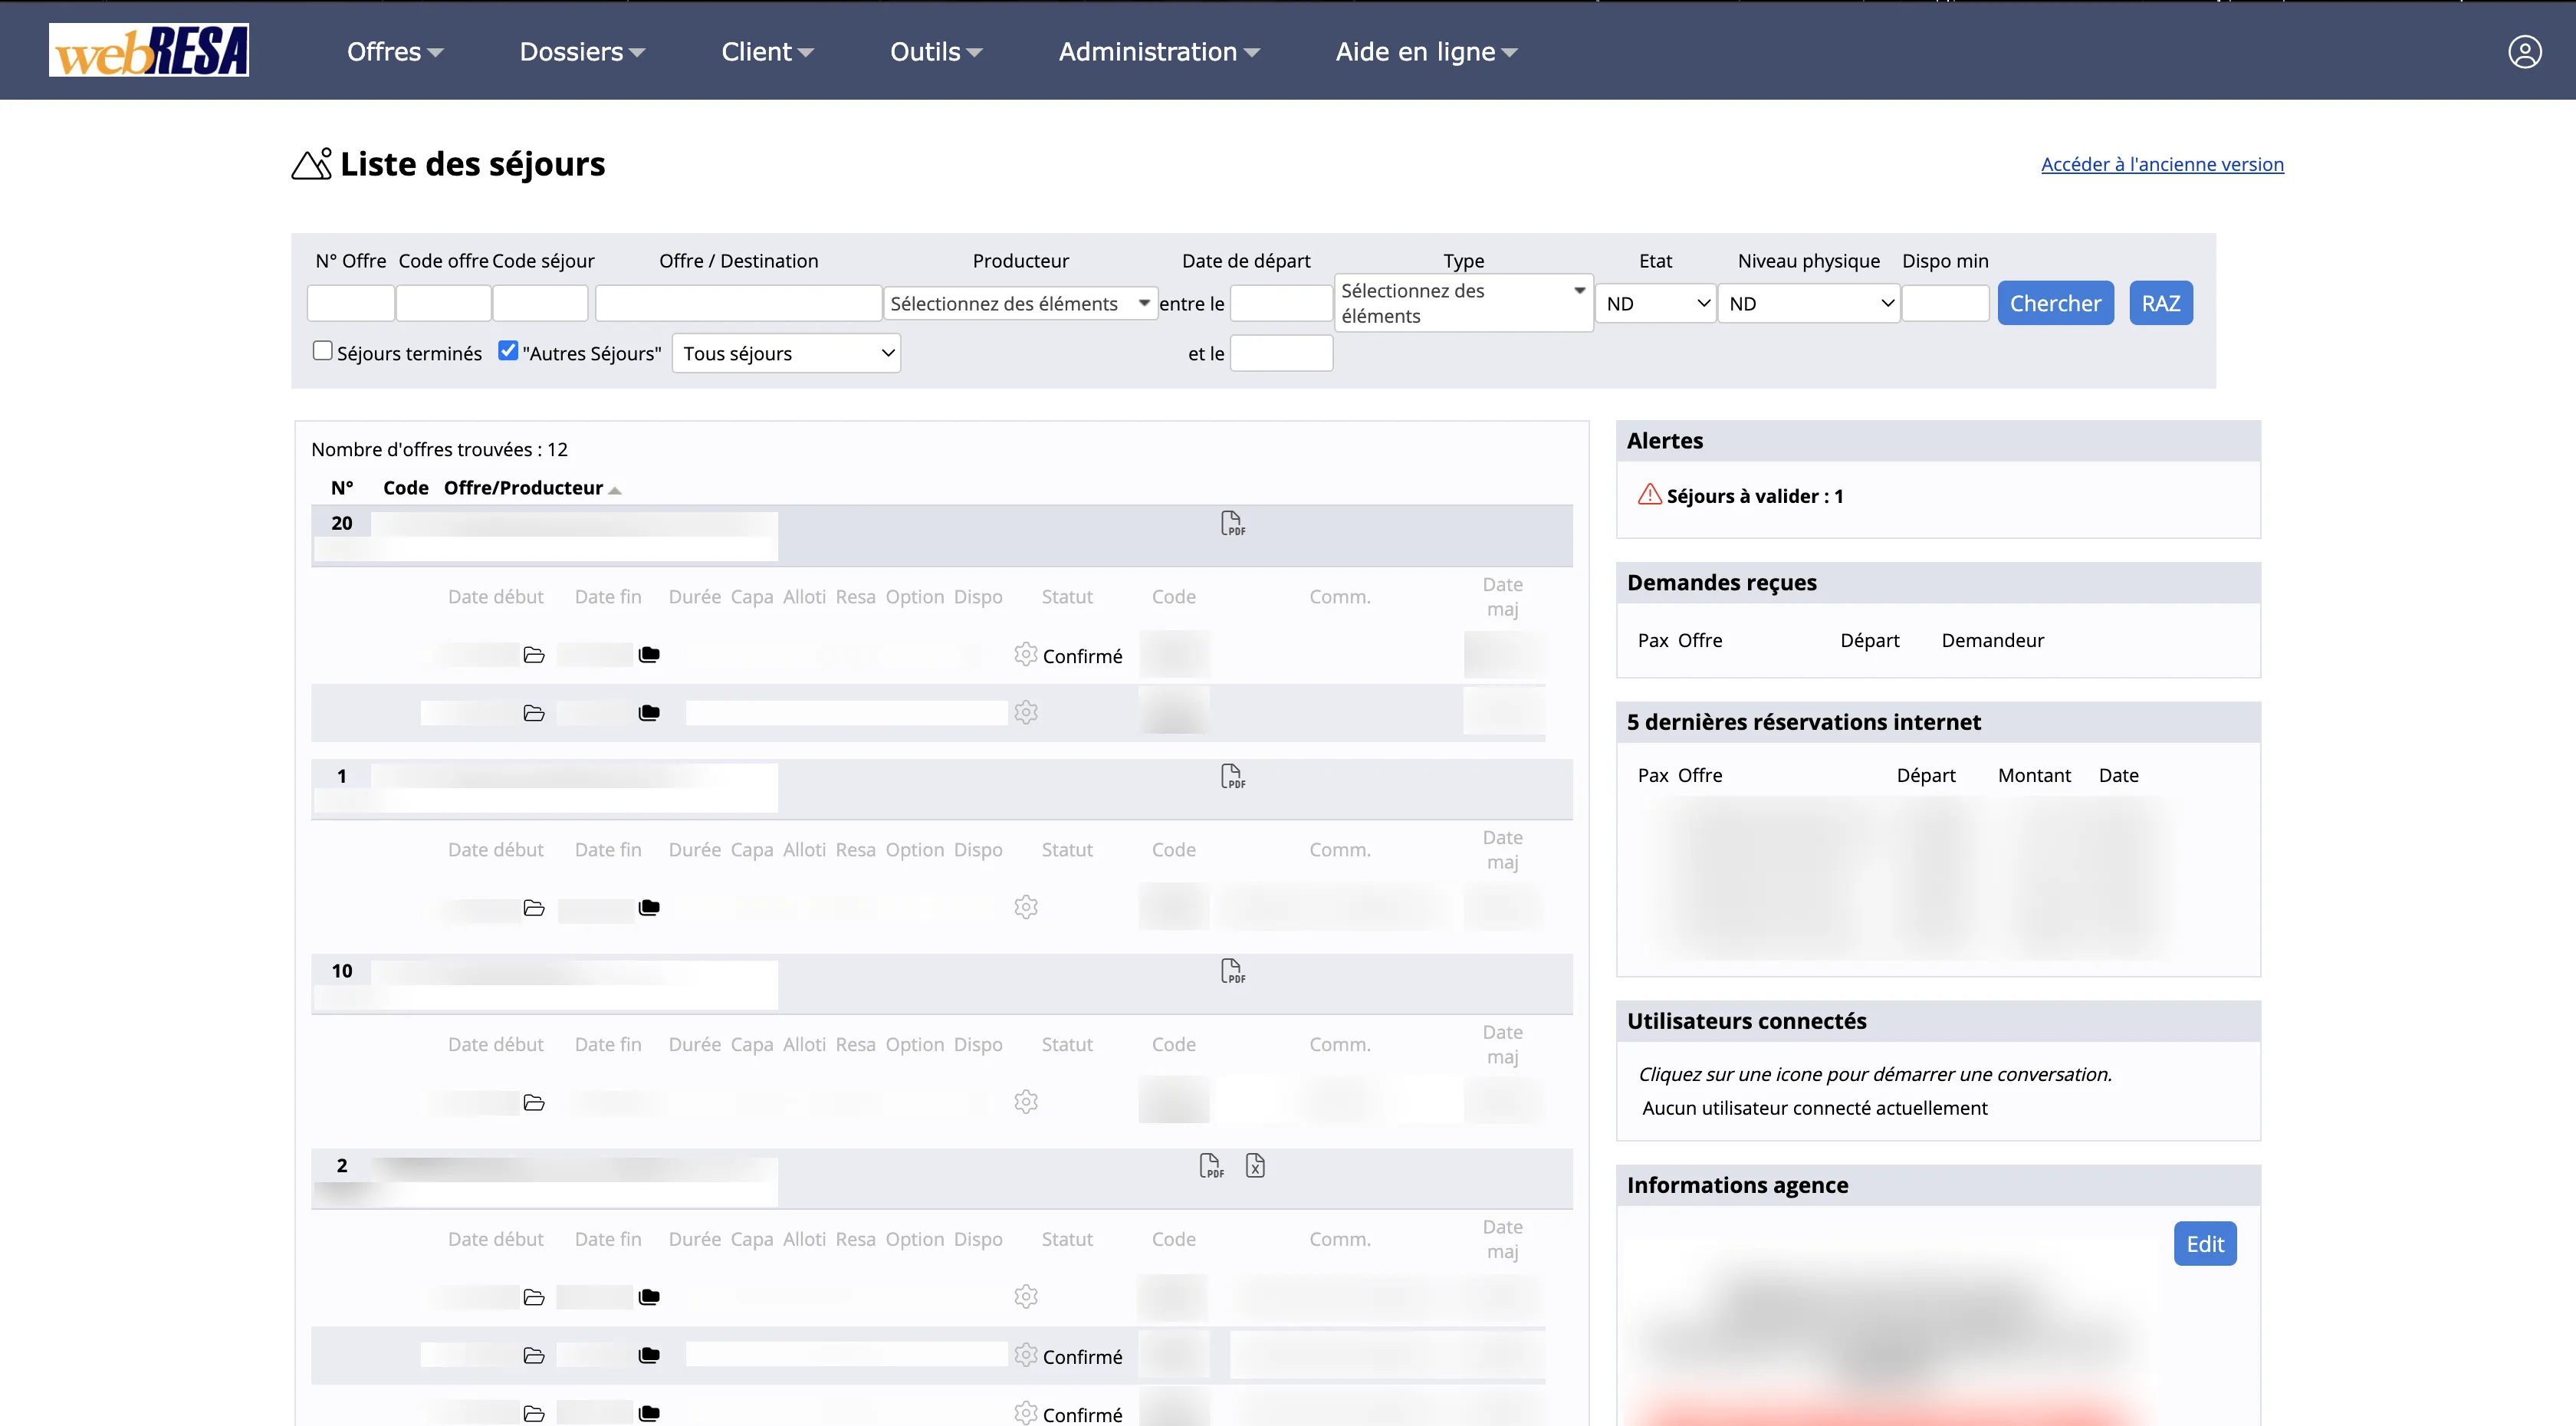Open the filled folder icon in offer 20 second row
2576x1426 pixels.
click(x=649, y=713)
